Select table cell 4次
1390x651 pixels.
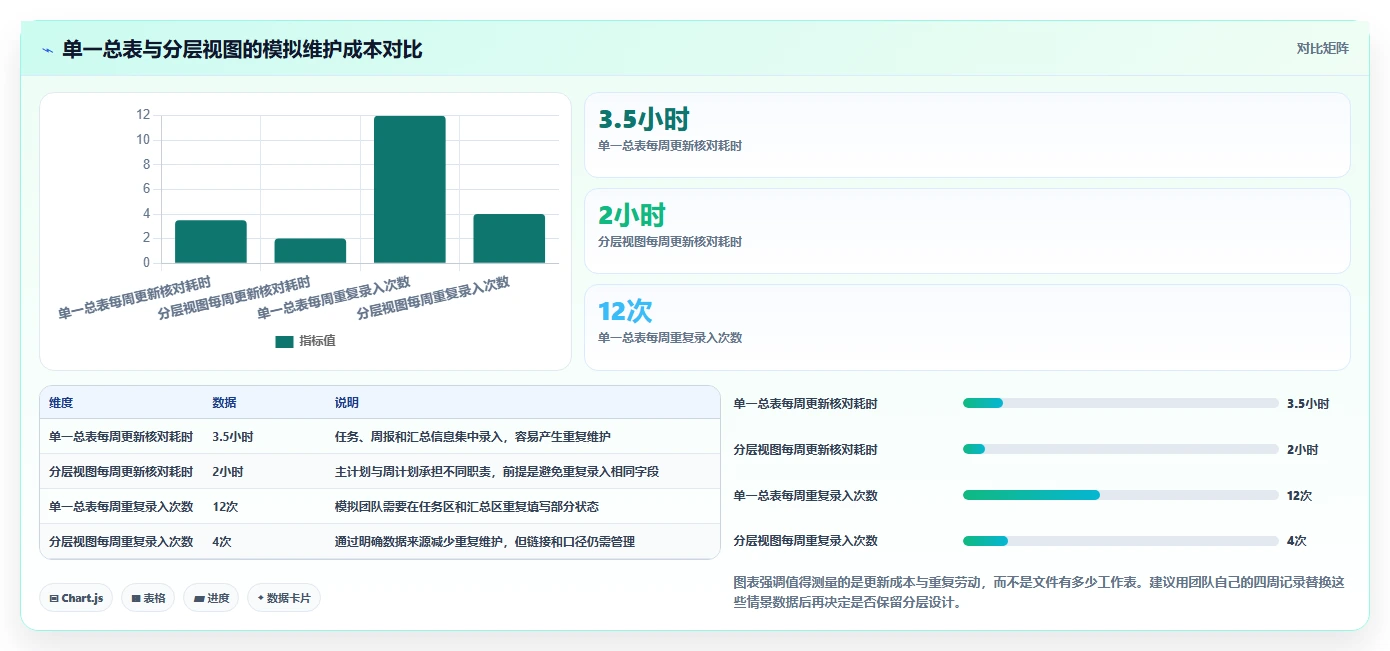pyautogui.click(x=222, y=541)
